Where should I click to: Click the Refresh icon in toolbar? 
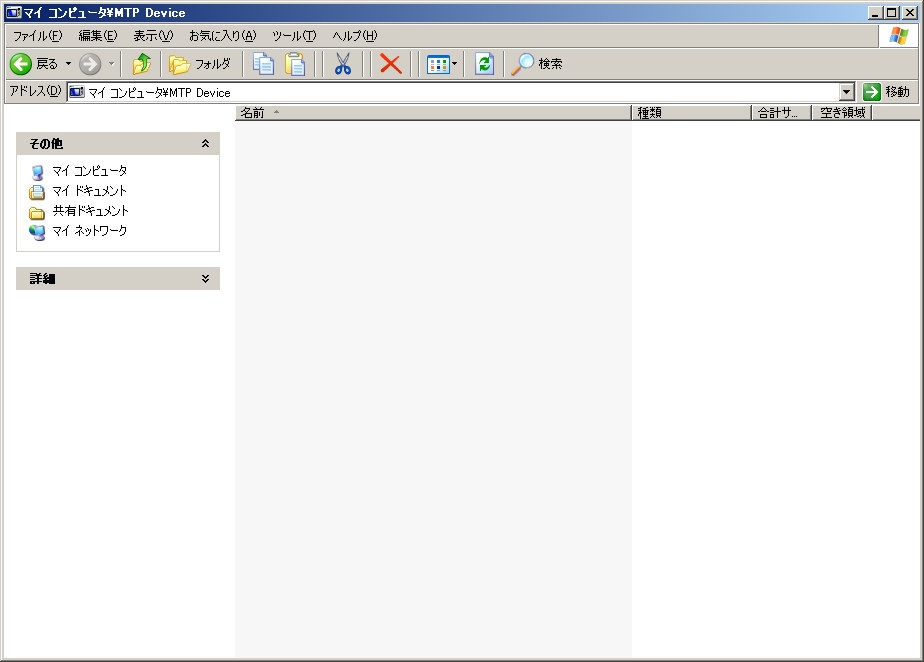[484, 64]
